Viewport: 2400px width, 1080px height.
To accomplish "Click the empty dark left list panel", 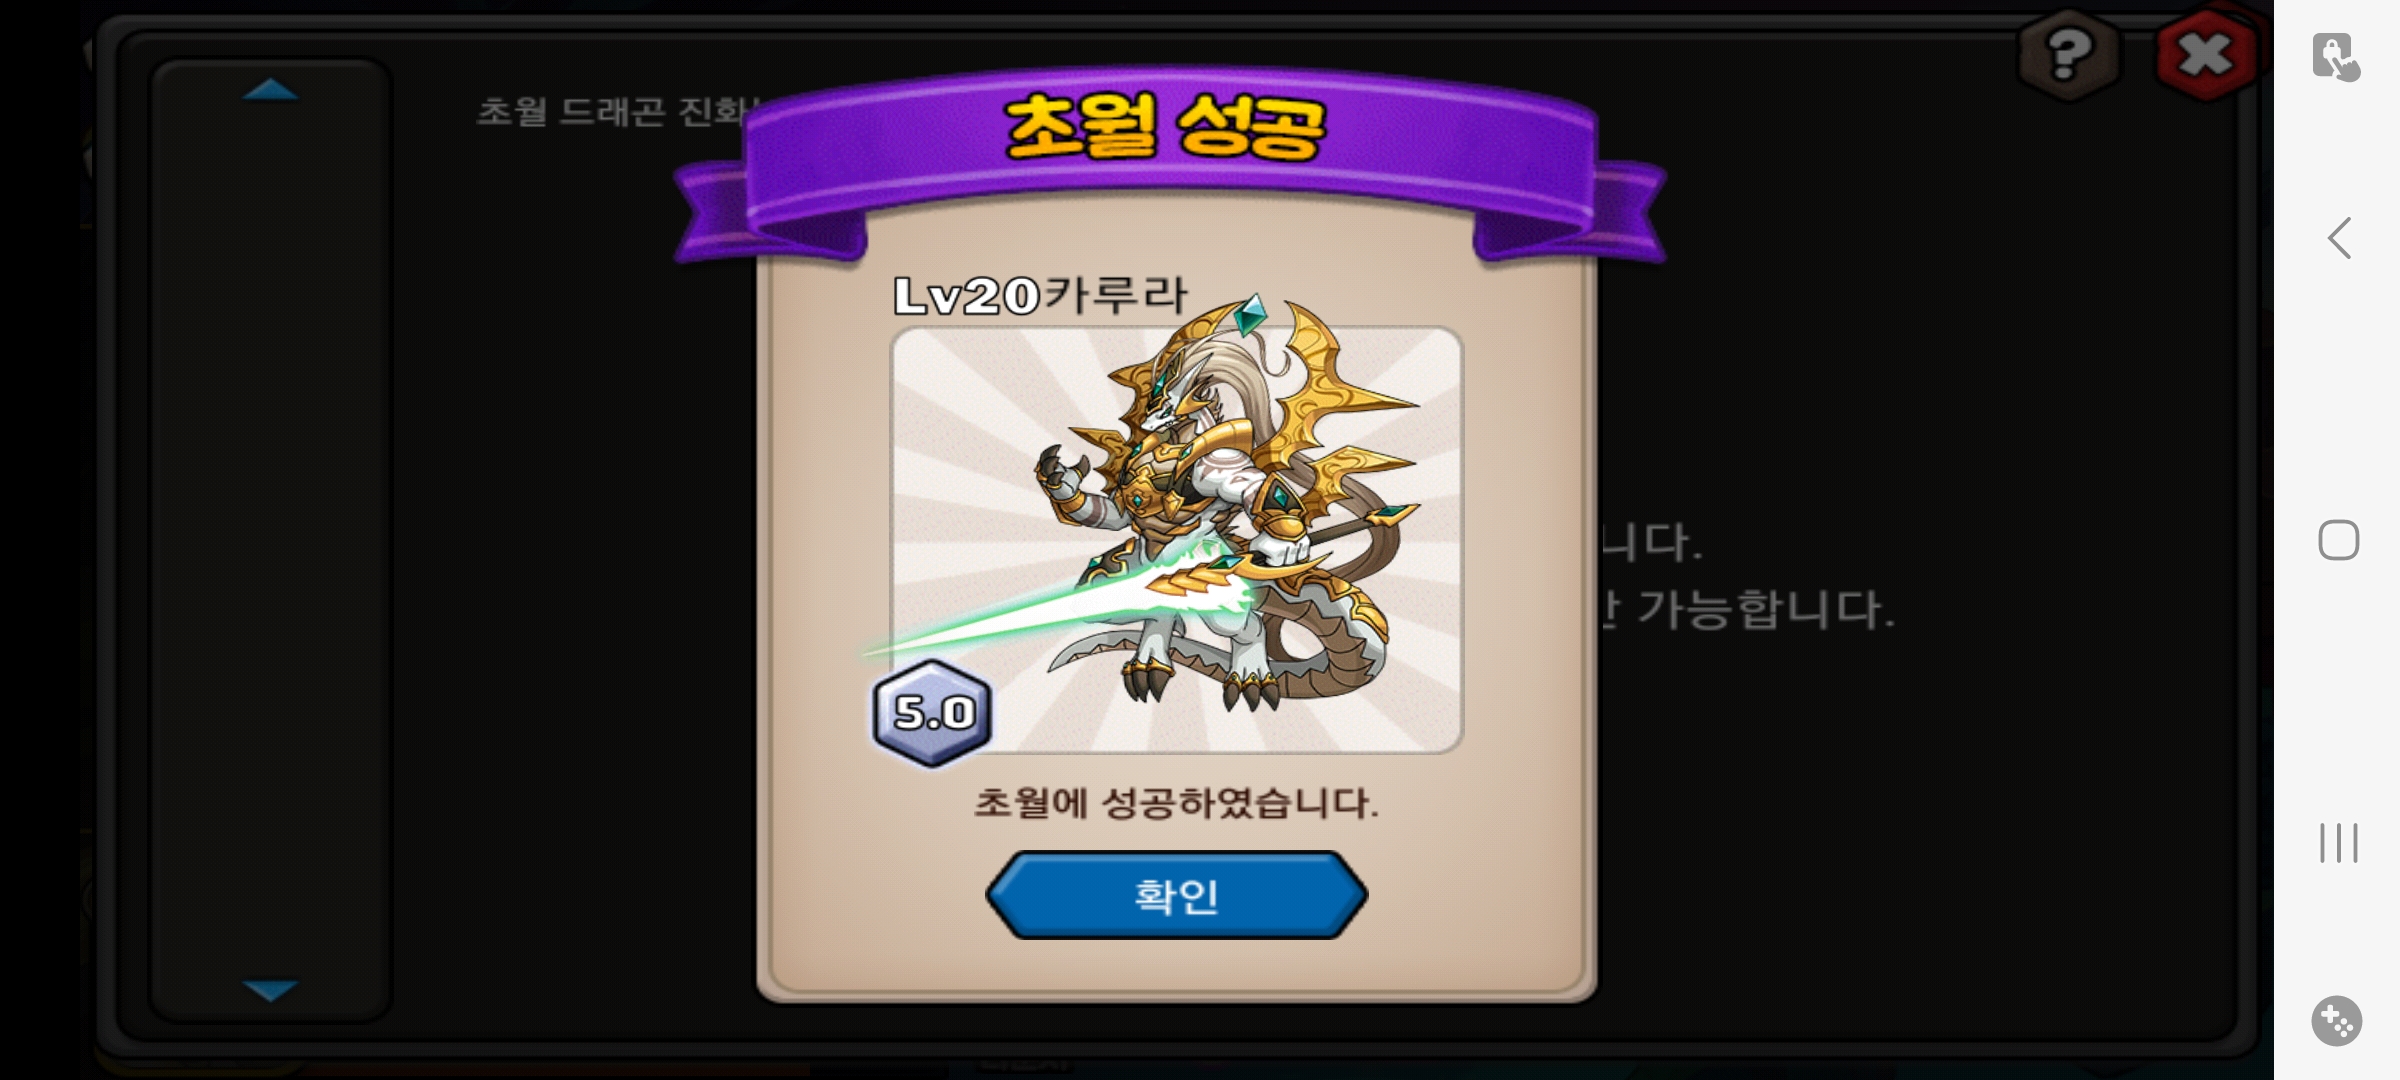I will pyautogui.click(x=270, y=540).
